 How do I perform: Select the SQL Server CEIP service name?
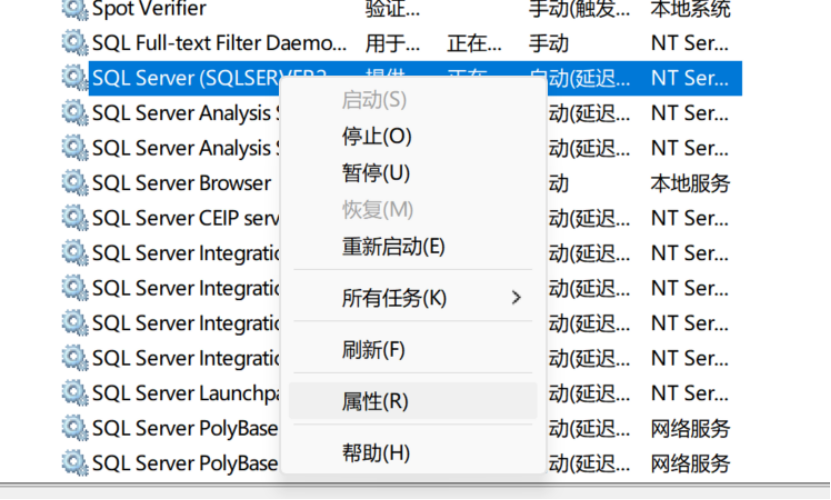click(185, 218)
